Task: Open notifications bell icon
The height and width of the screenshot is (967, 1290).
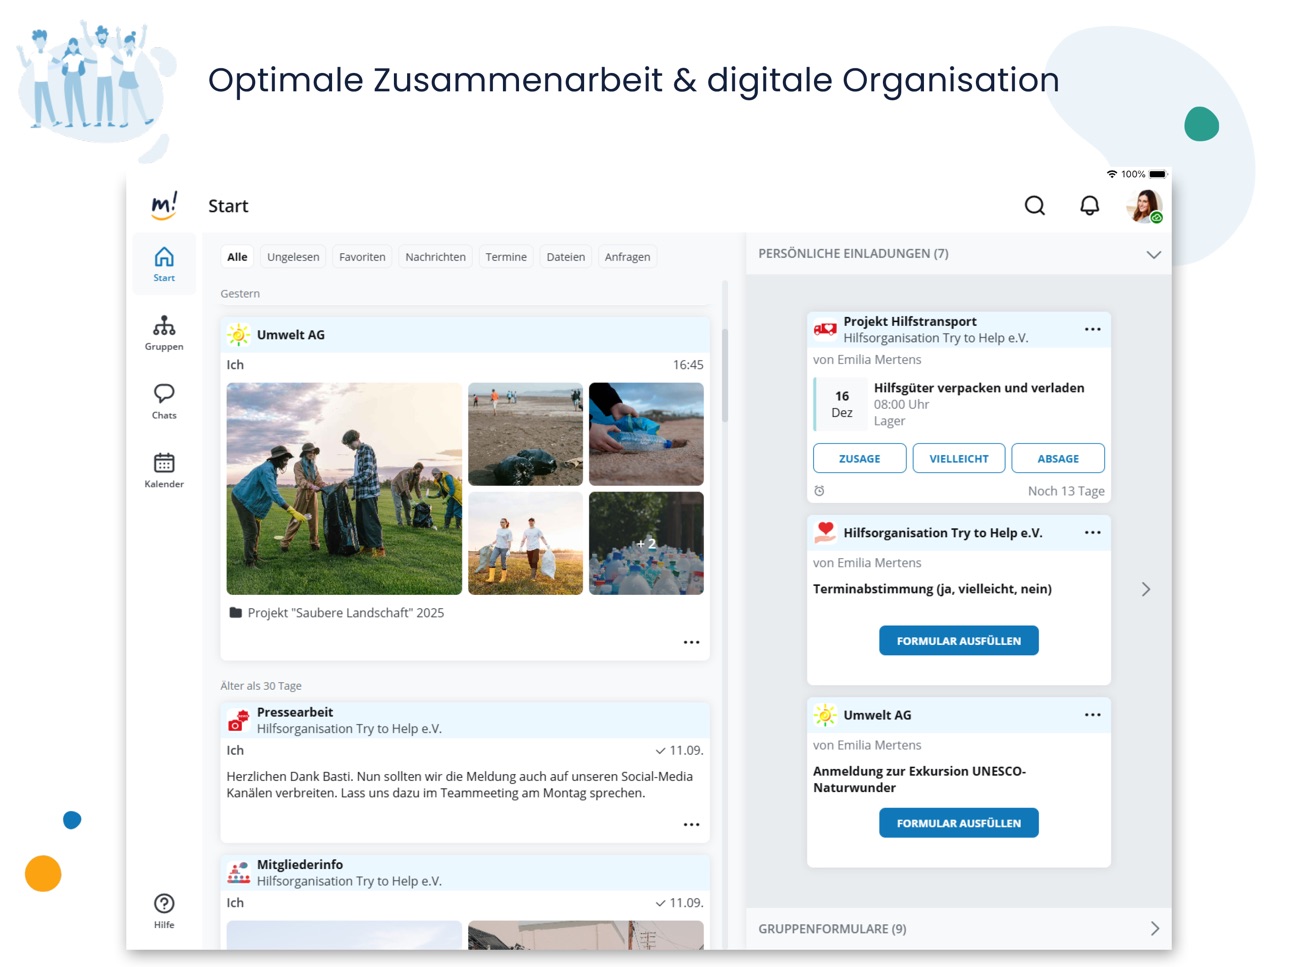Action: tap(1090, 206)
